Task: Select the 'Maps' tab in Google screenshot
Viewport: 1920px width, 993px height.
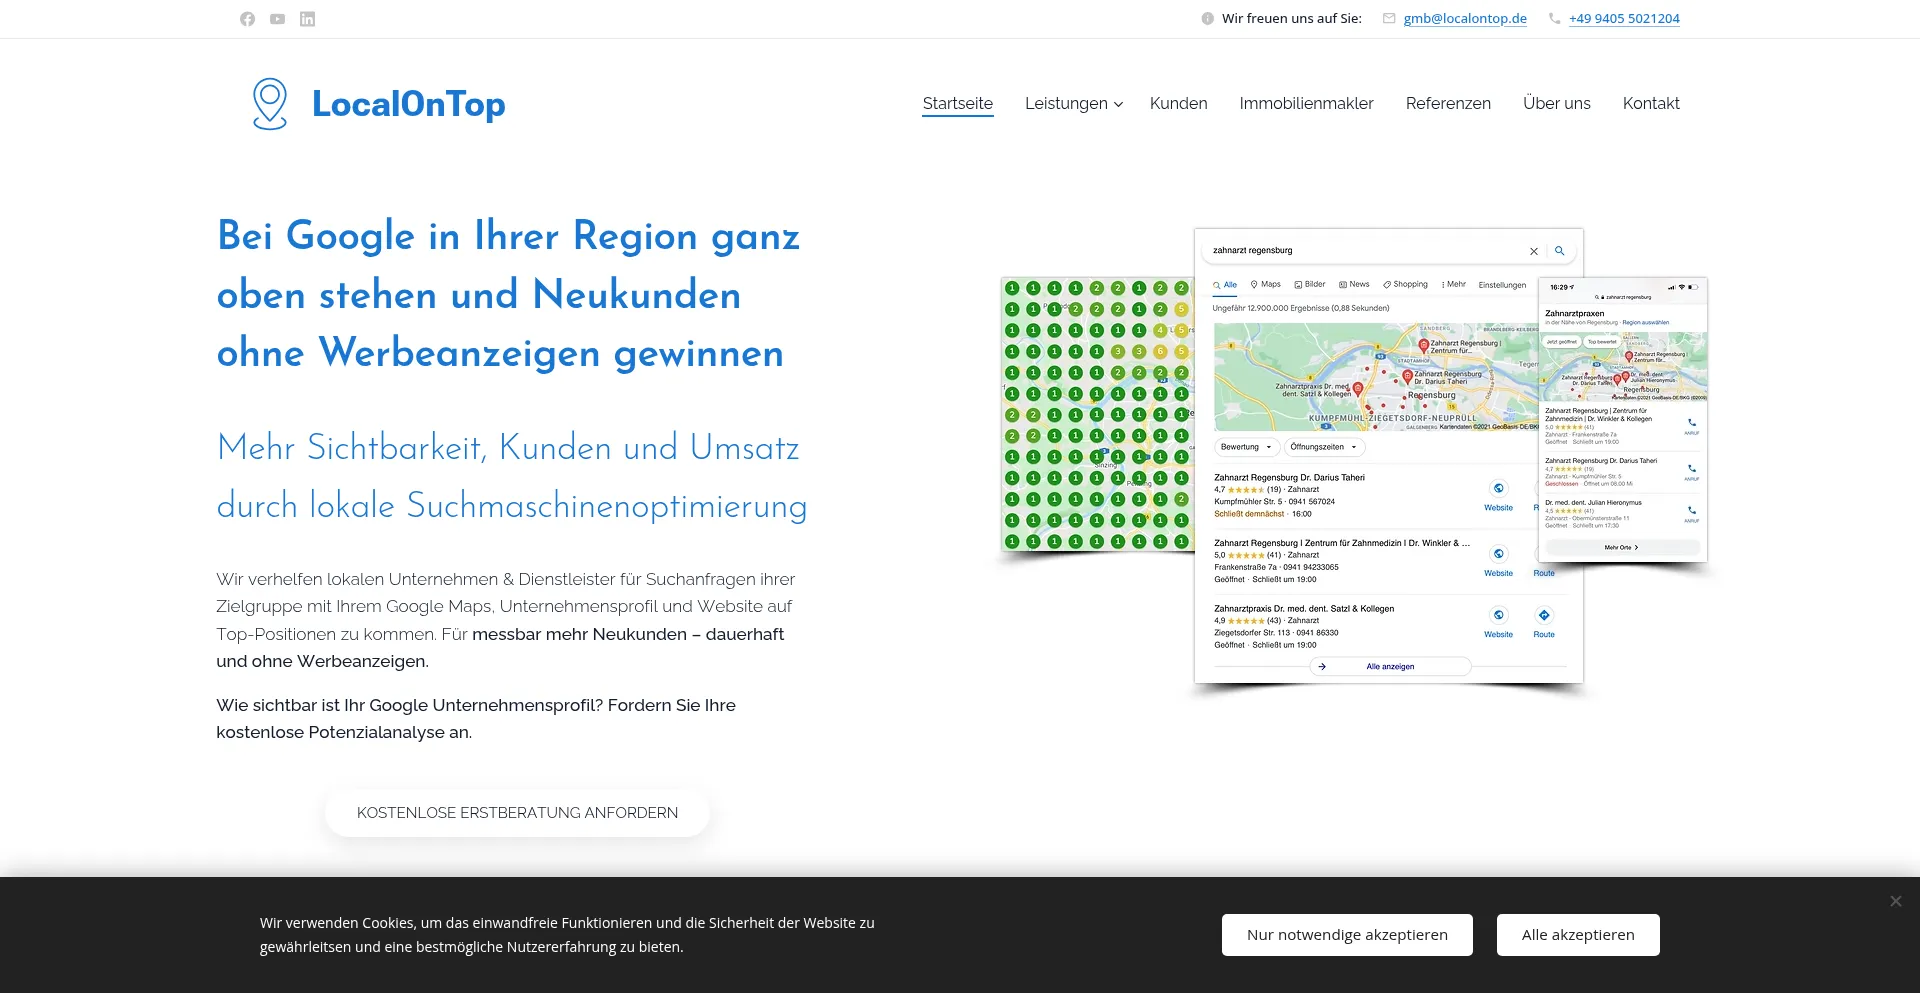Action: (1265, 285)
